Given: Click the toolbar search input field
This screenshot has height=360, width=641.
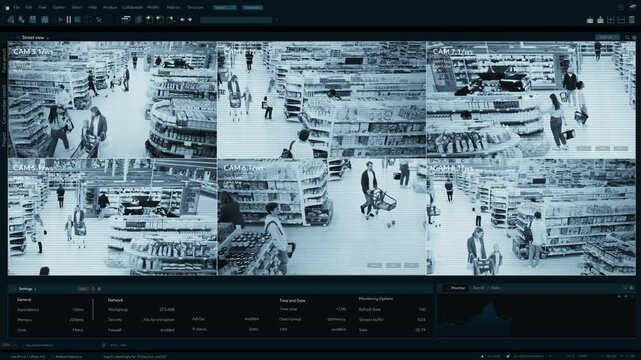Looking at the screenshot, I should 236,20.
